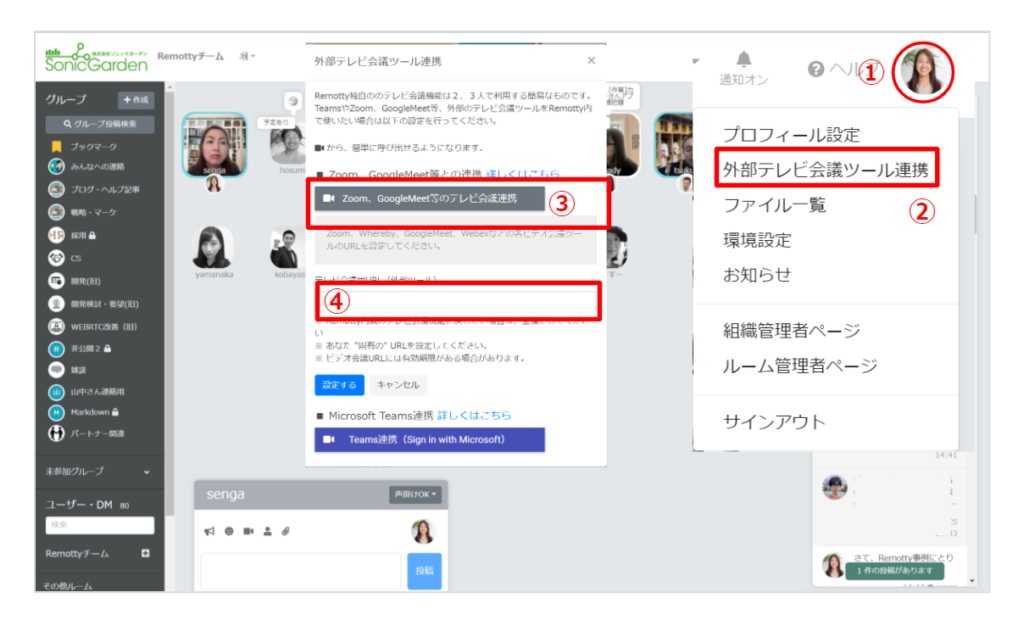Open the みんなへの連絡 group

pyautogui.click(x=86, y=167)
